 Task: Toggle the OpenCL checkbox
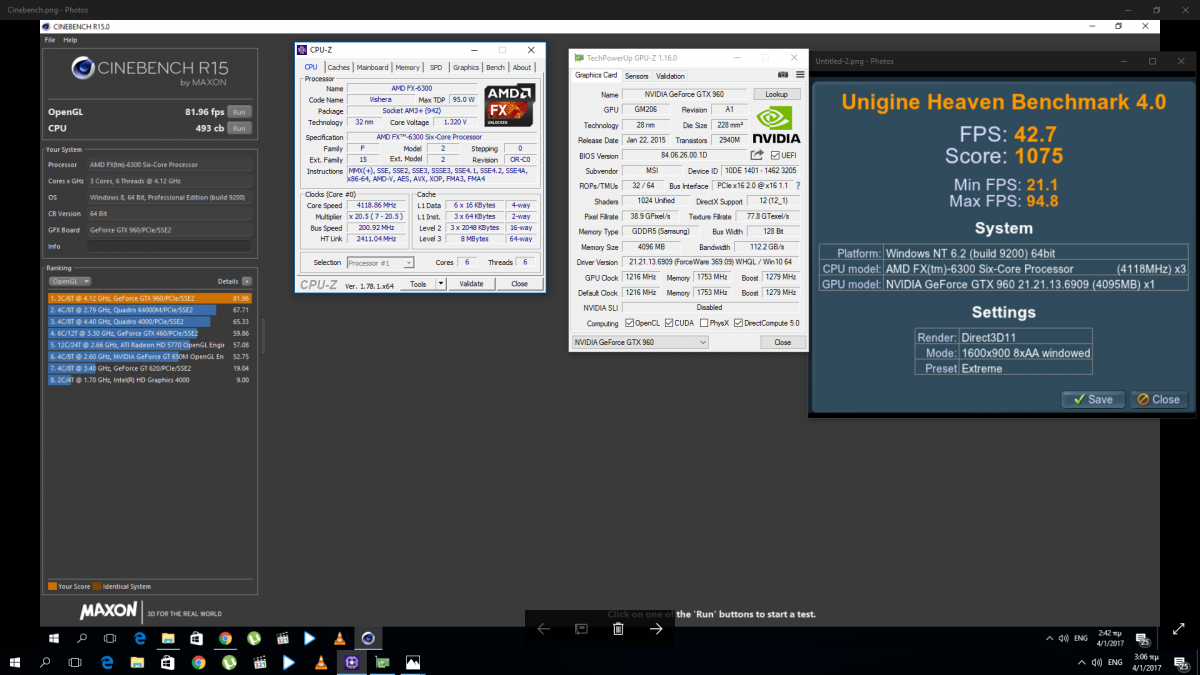(x=629, y=323)
